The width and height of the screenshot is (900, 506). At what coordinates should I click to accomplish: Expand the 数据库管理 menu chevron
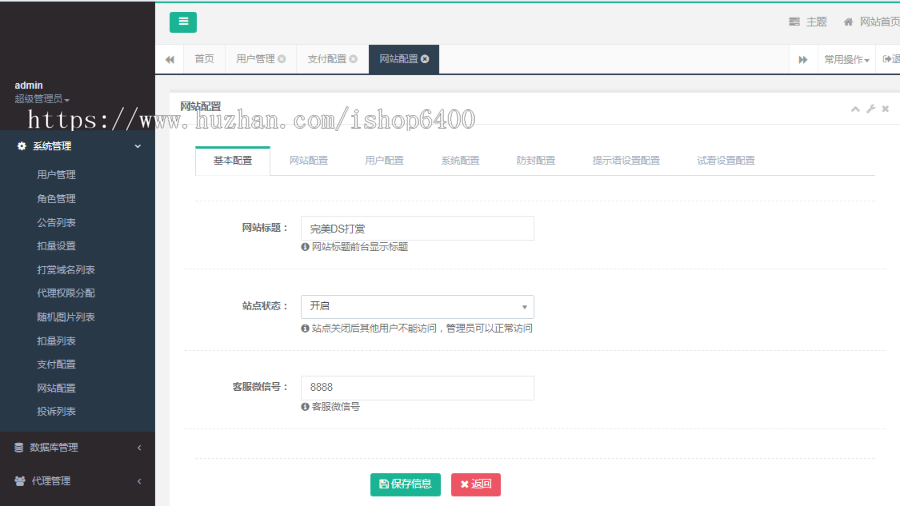pos(139,447)
